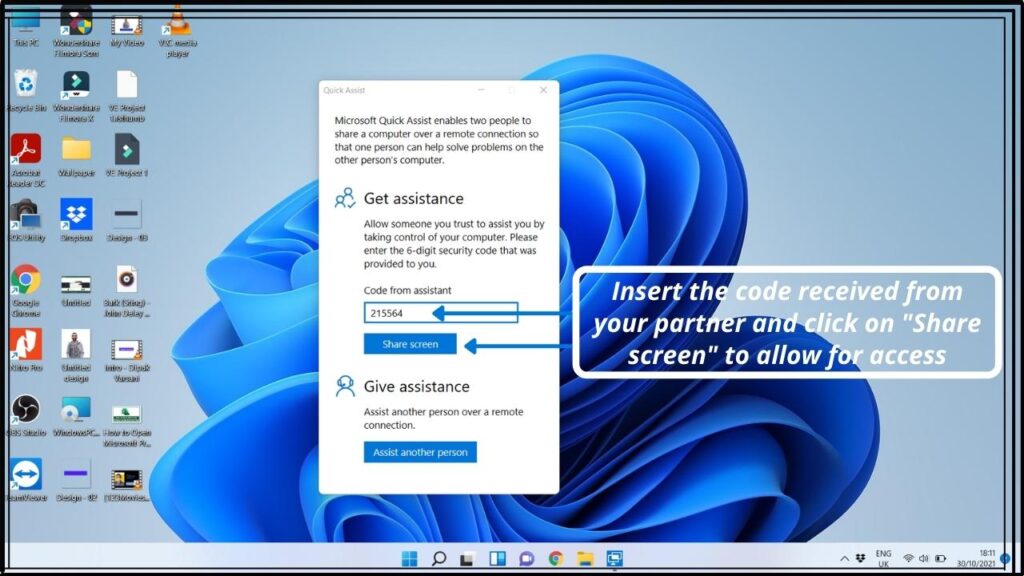
Task: Click the Share screen button
Action: (x=410, y=344)
